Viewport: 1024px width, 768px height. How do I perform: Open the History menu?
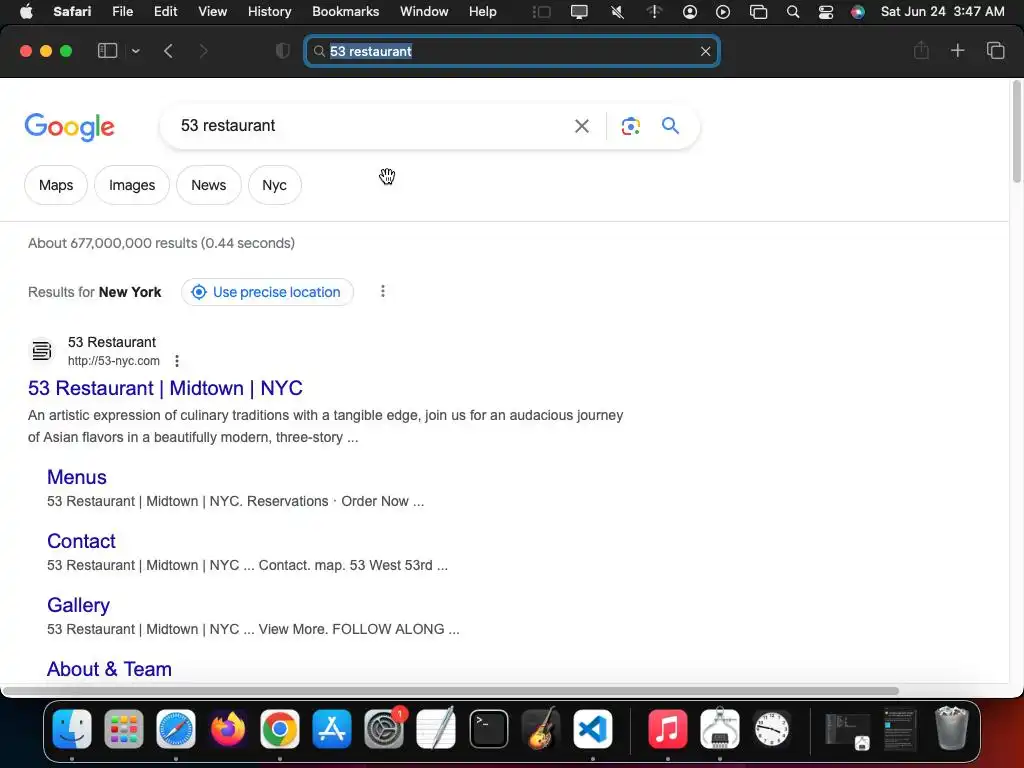point(269,12)
